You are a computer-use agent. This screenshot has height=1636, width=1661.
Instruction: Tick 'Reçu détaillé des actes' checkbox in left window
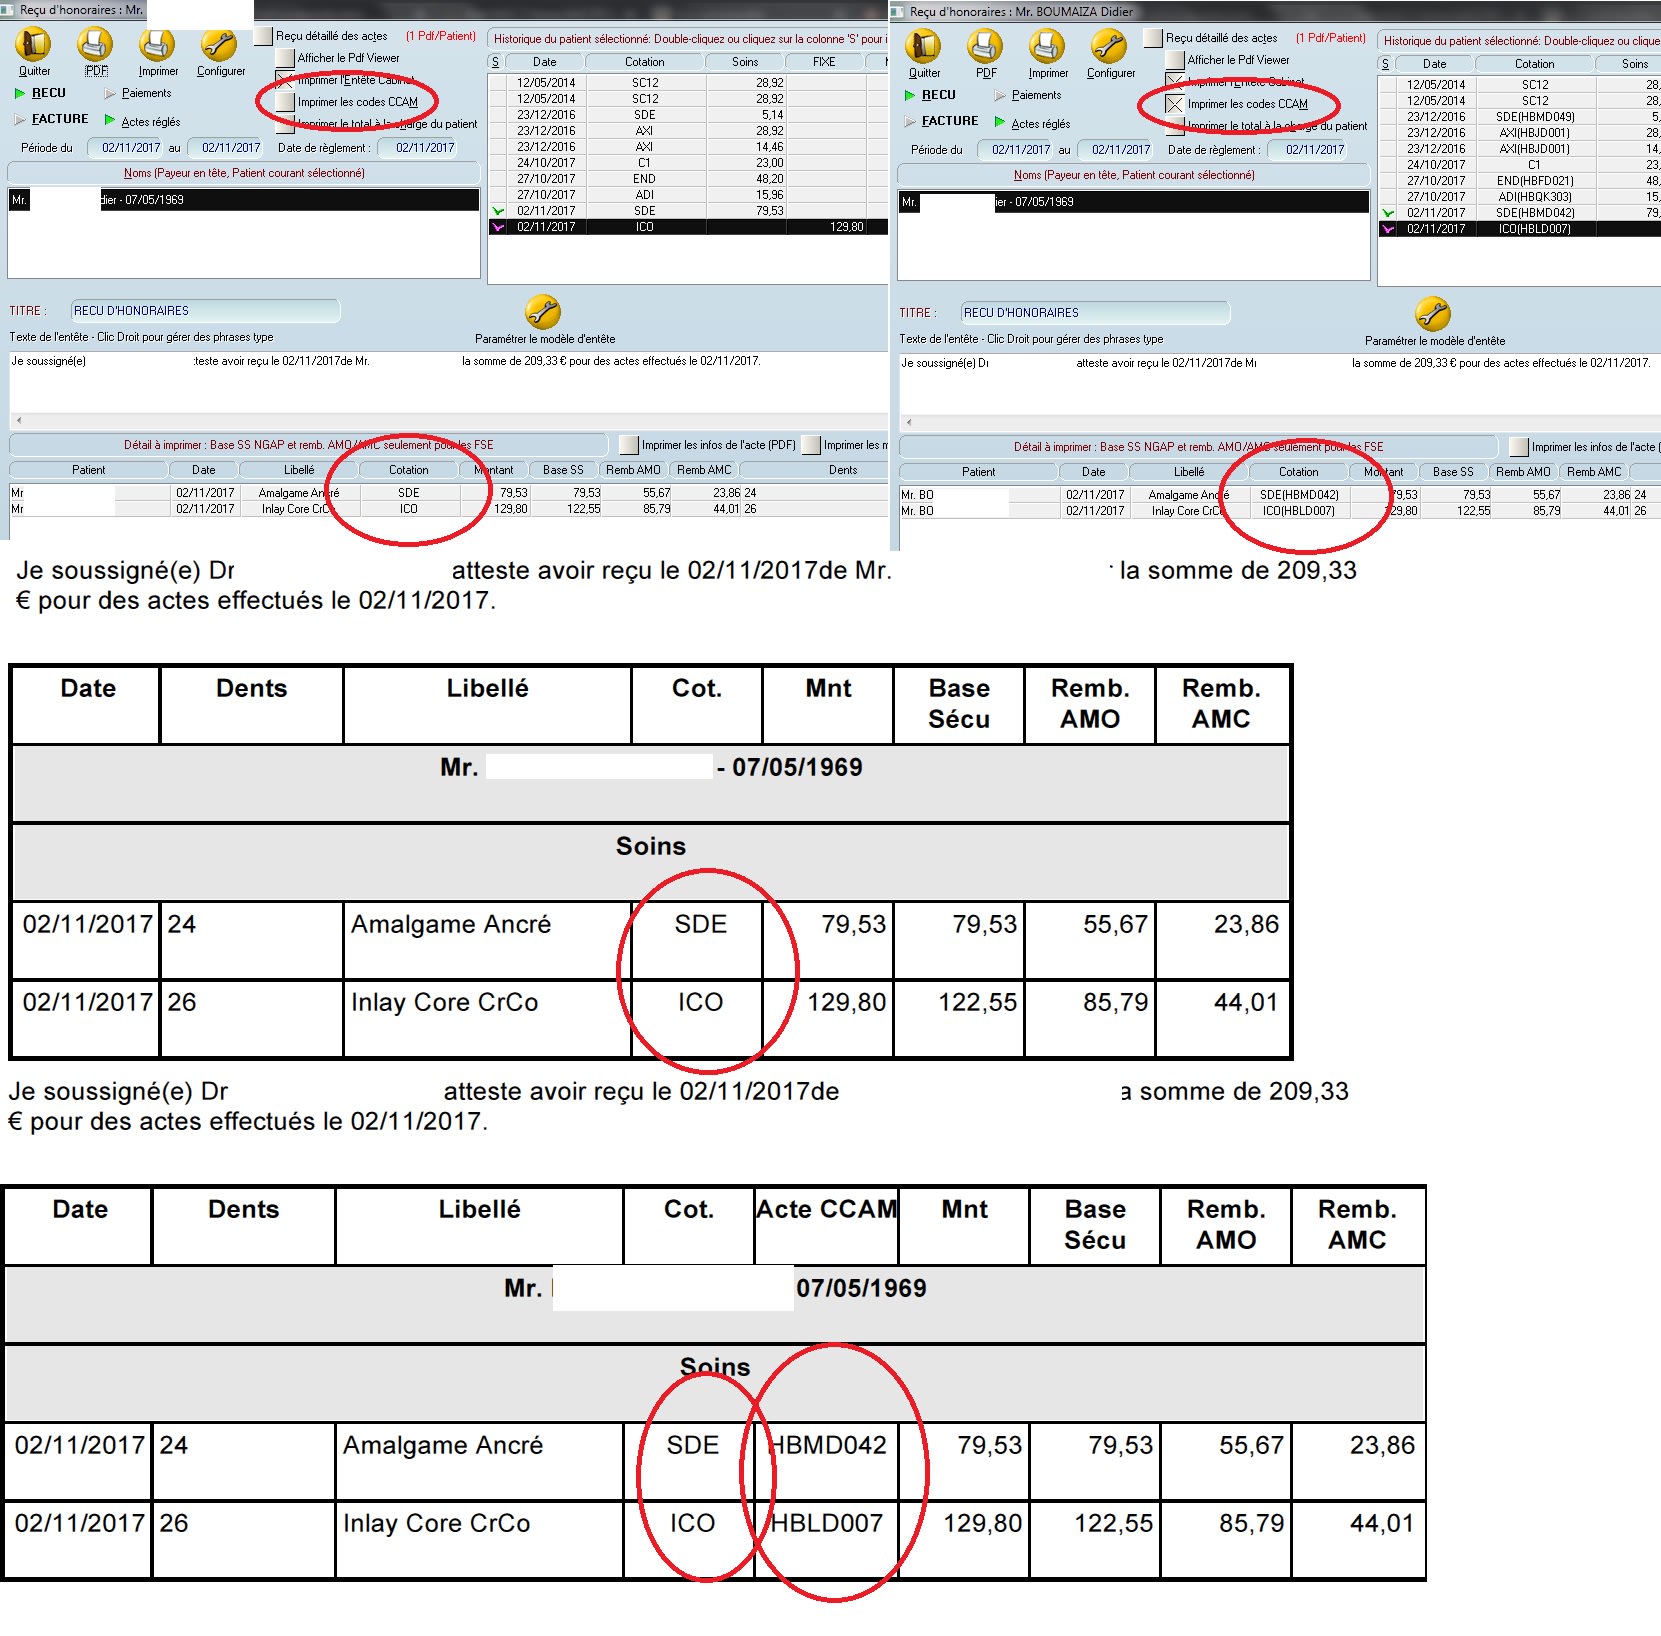264,36
